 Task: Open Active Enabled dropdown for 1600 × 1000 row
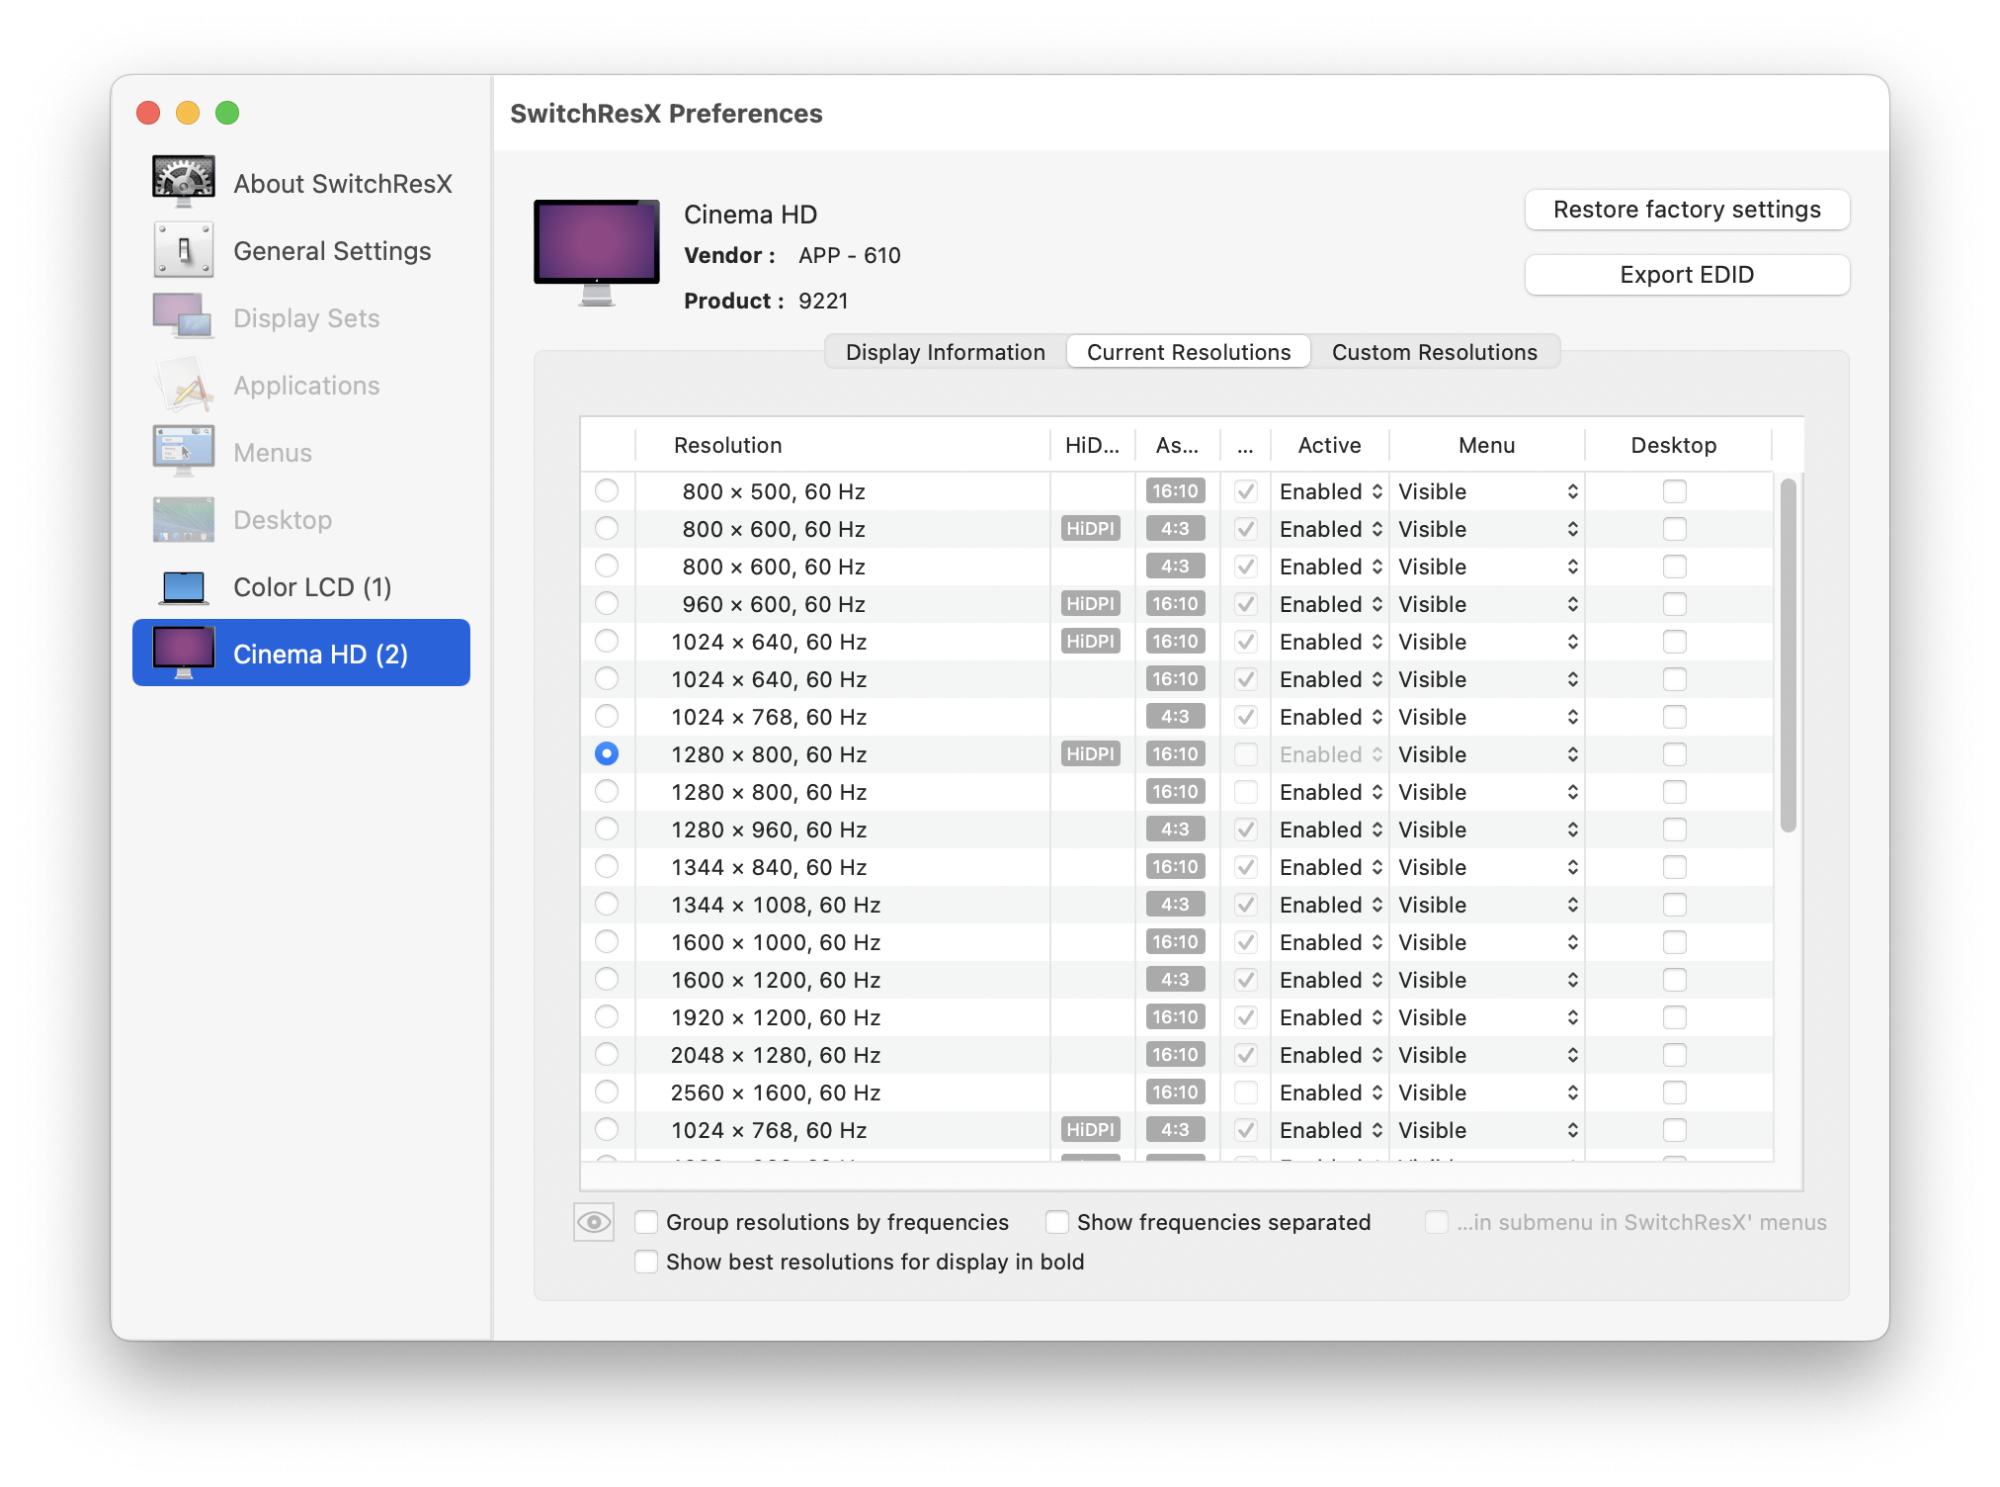coord(1330,942)
